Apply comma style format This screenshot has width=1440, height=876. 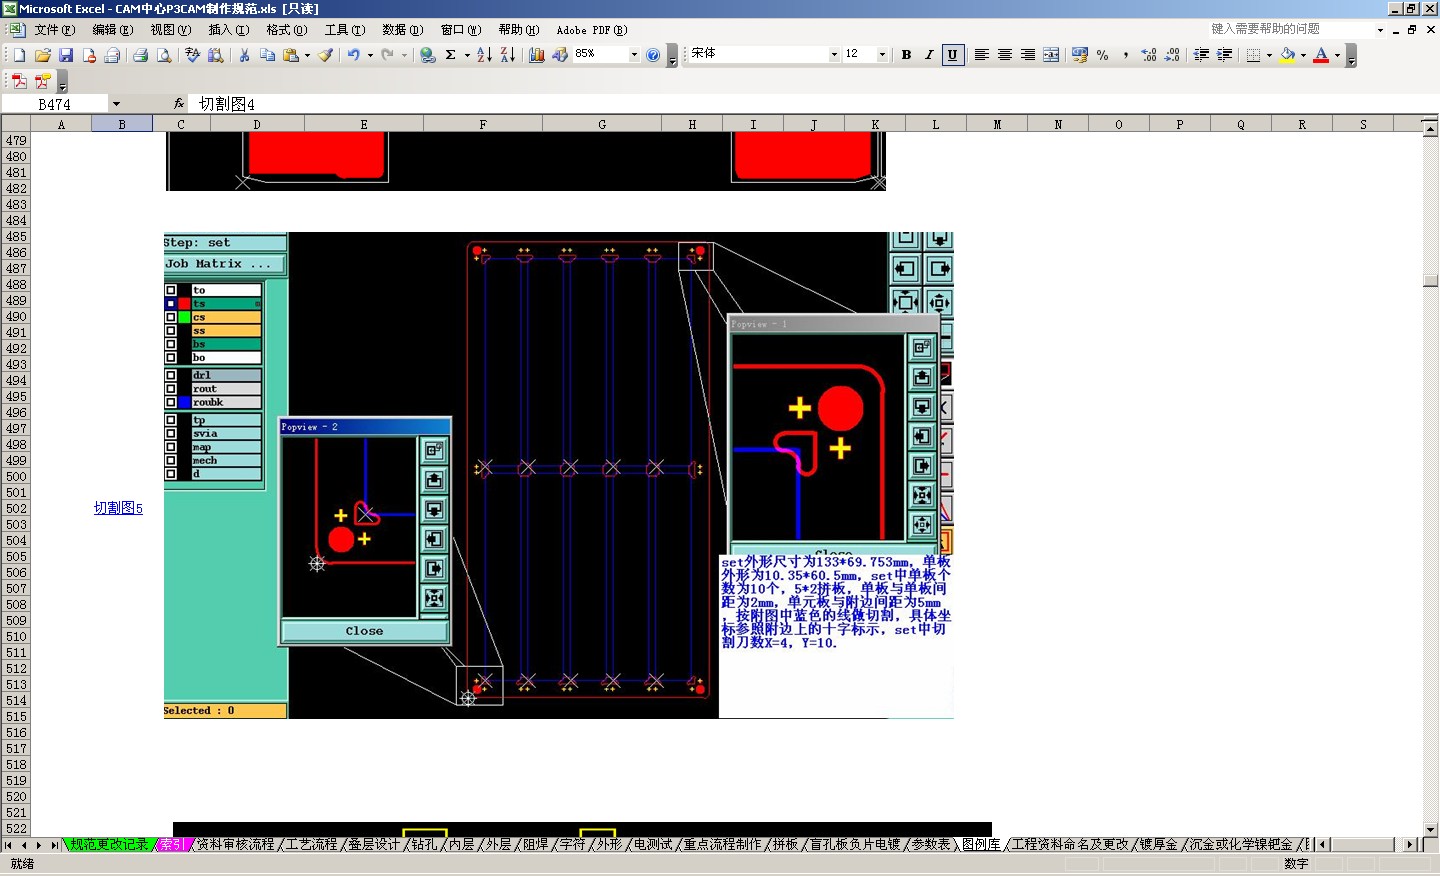point(1126,55)
